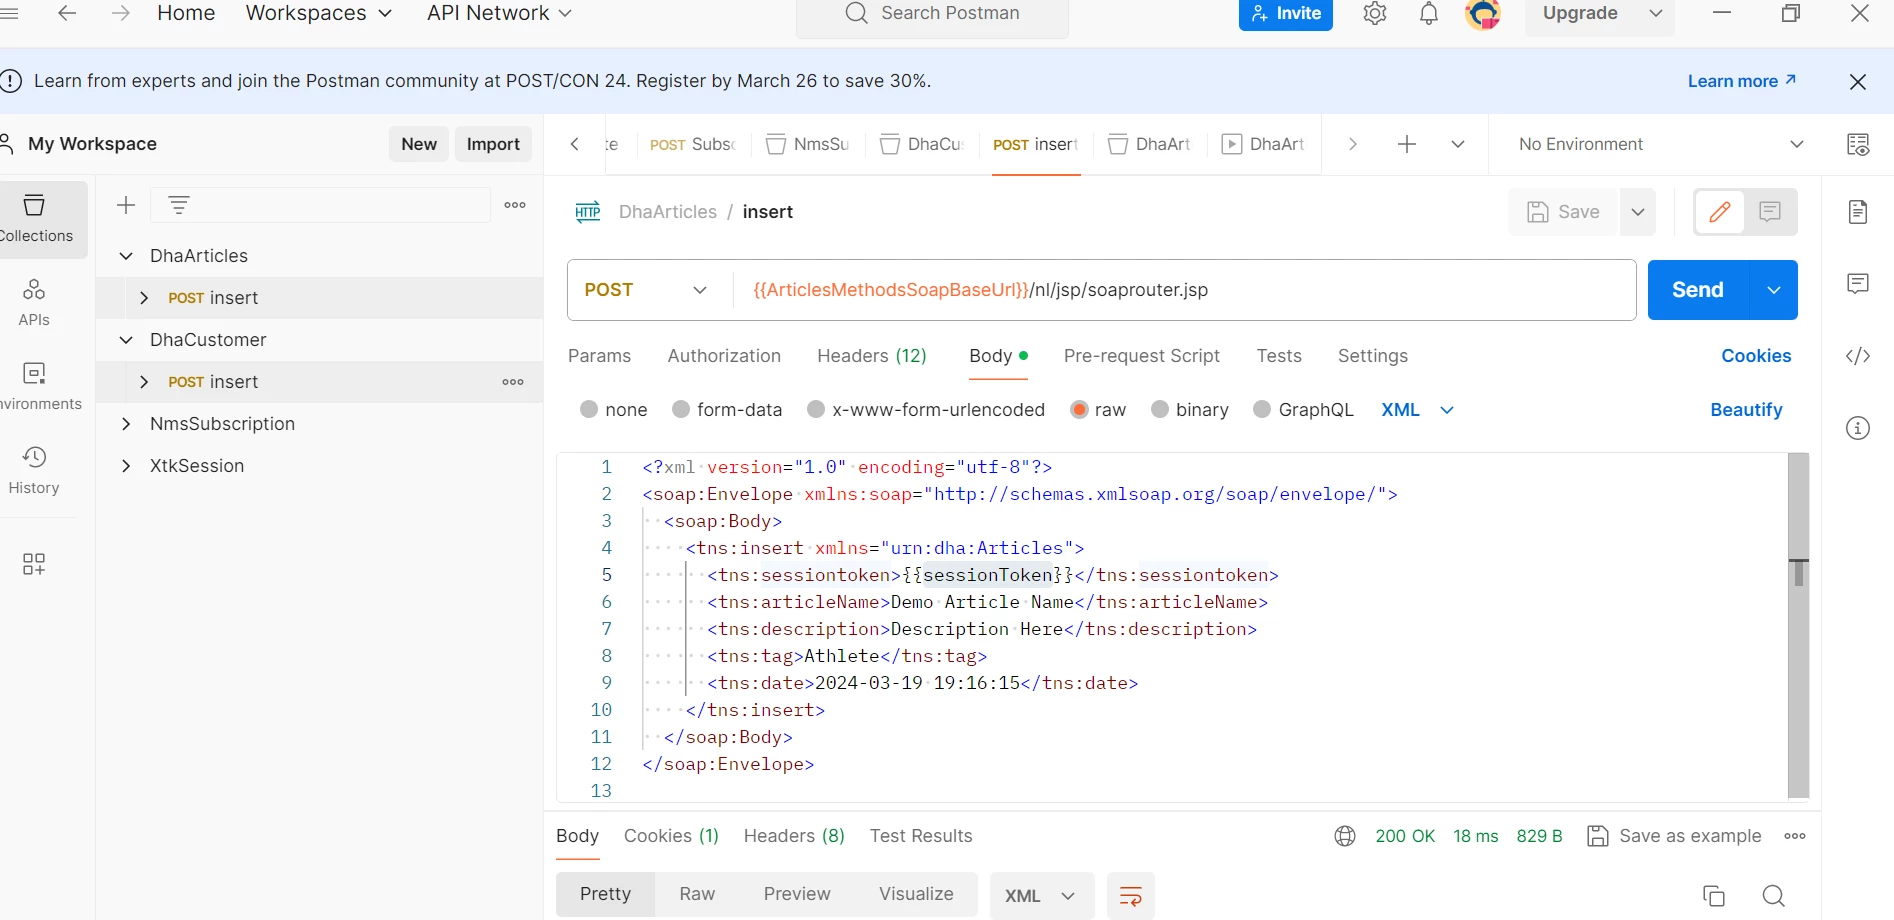This screenshot has height=920, width=1894.
Task: Open documentation pane icon
Action: click(x=1858, y=212)
